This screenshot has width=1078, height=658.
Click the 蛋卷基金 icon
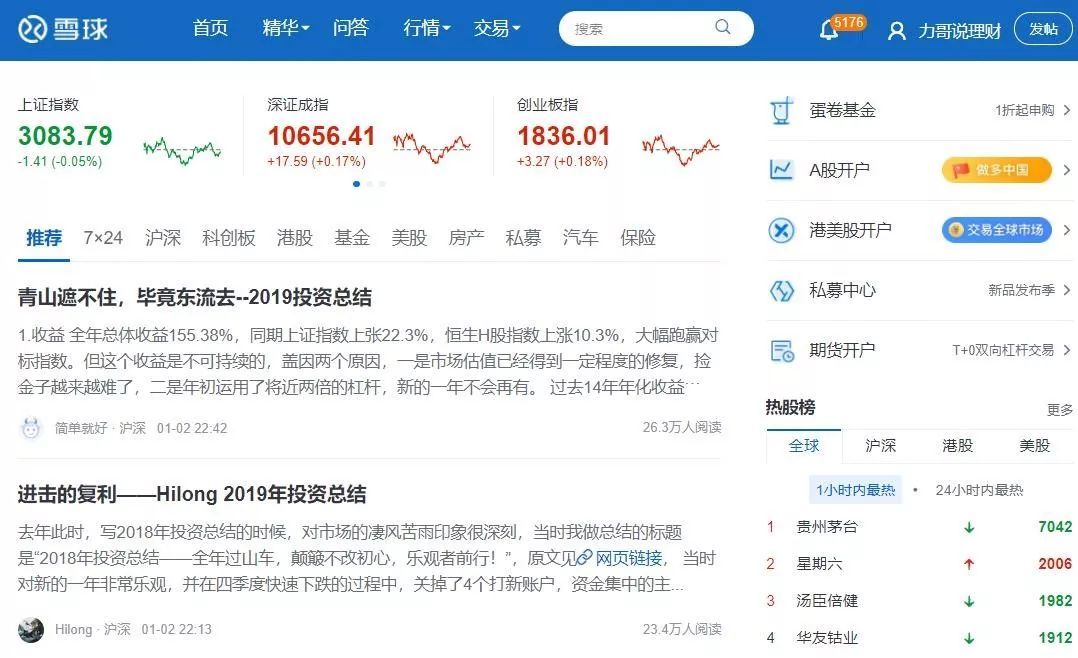(x=781, y=110)
